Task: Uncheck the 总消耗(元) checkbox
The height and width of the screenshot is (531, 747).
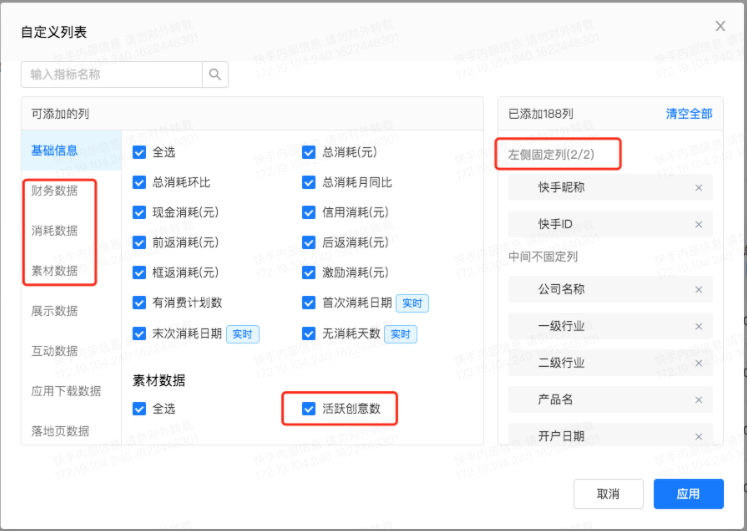Action: [x=309, y=152]
